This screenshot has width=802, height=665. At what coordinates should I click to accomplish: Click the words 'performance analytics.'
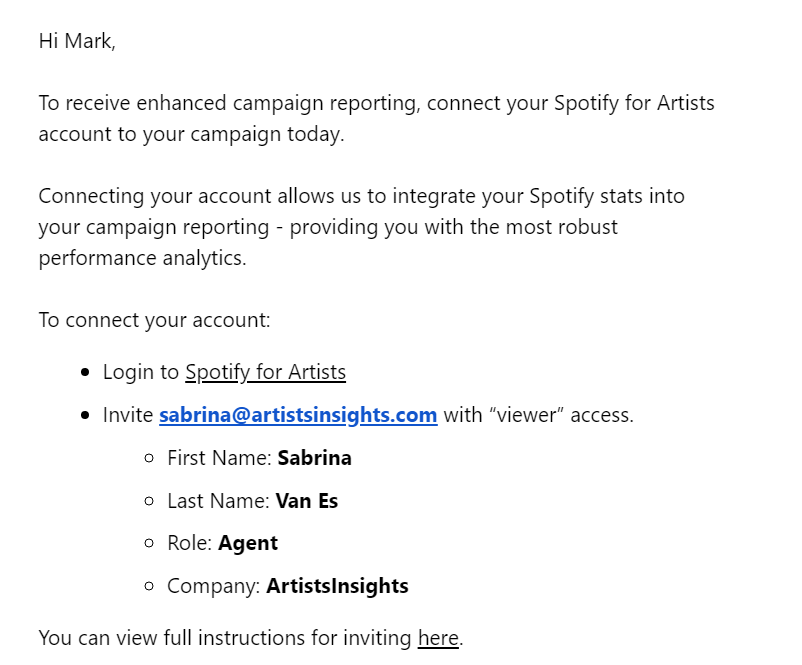(x=143, y=258)
